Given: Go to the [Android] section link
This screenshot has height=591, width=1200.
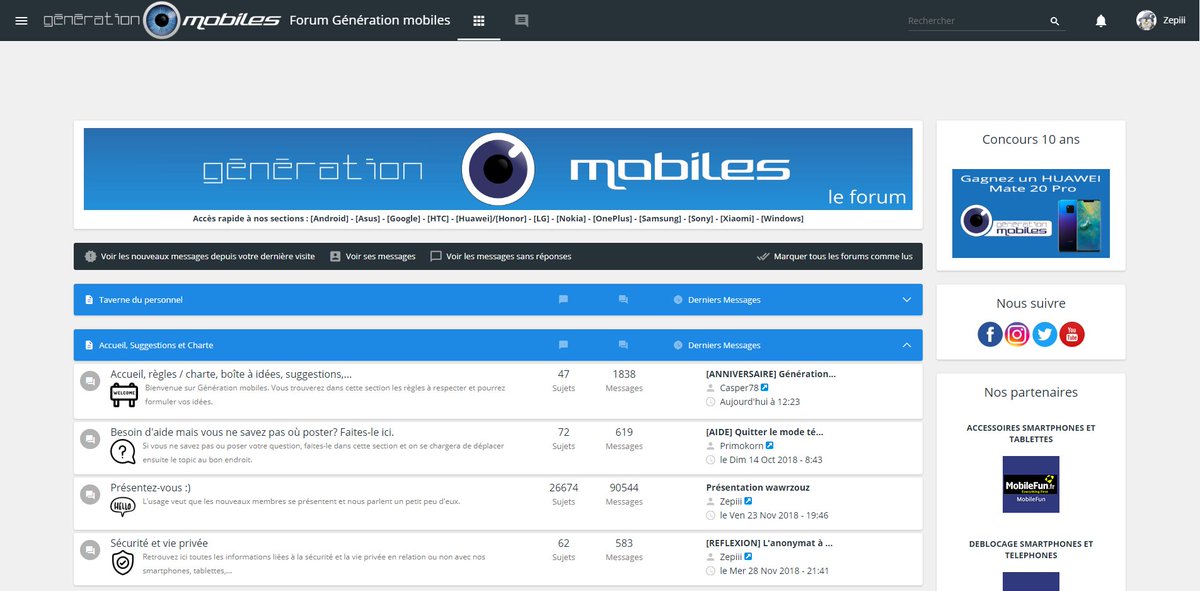Looking at the screenshot, I should pos(329,218).
